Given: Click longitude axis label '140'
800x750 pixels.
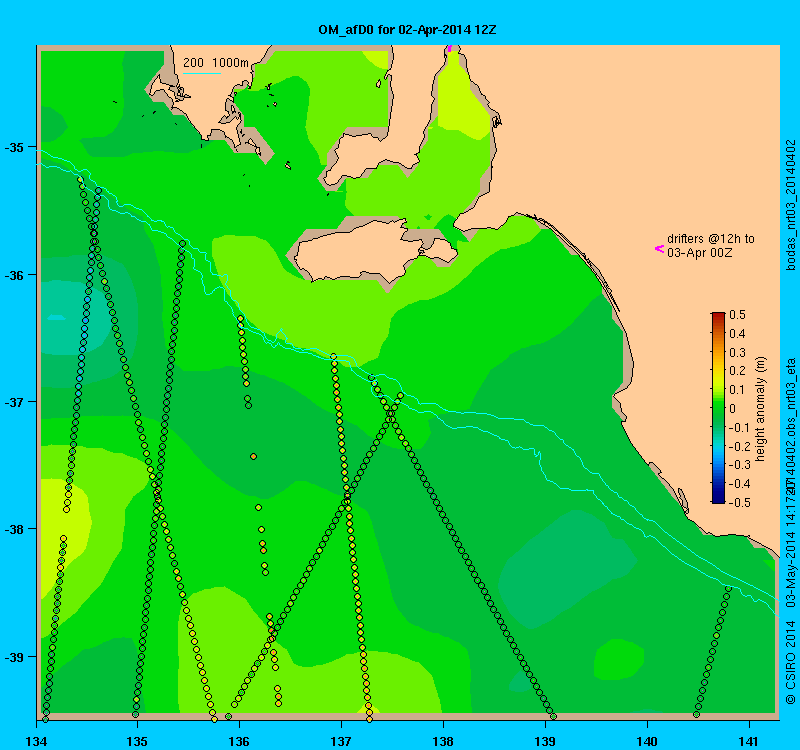Looking at the screenshot, I should [647, 740].
